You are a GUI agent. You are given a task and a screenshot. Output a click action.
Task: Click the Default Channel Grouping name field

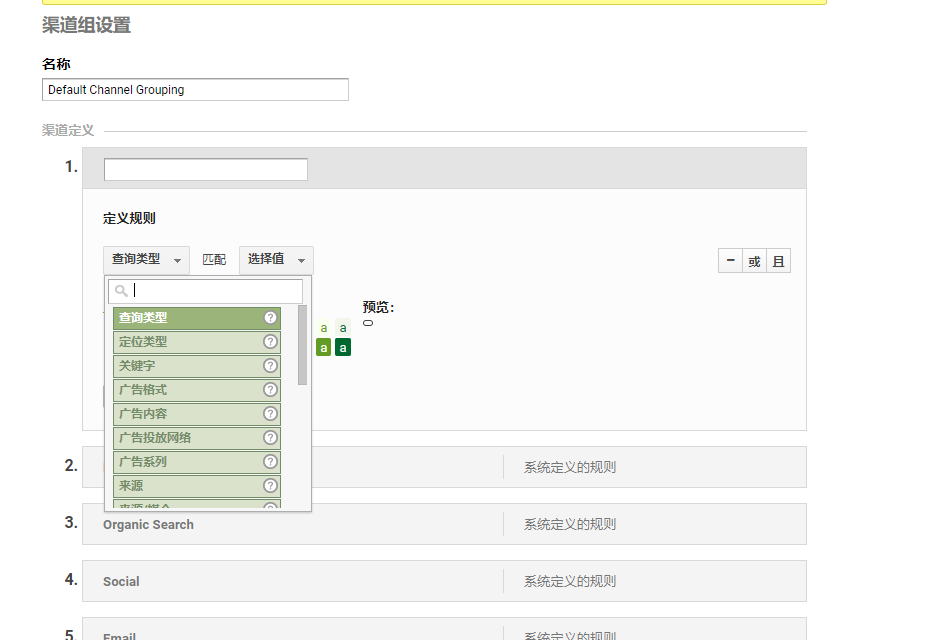194,89
